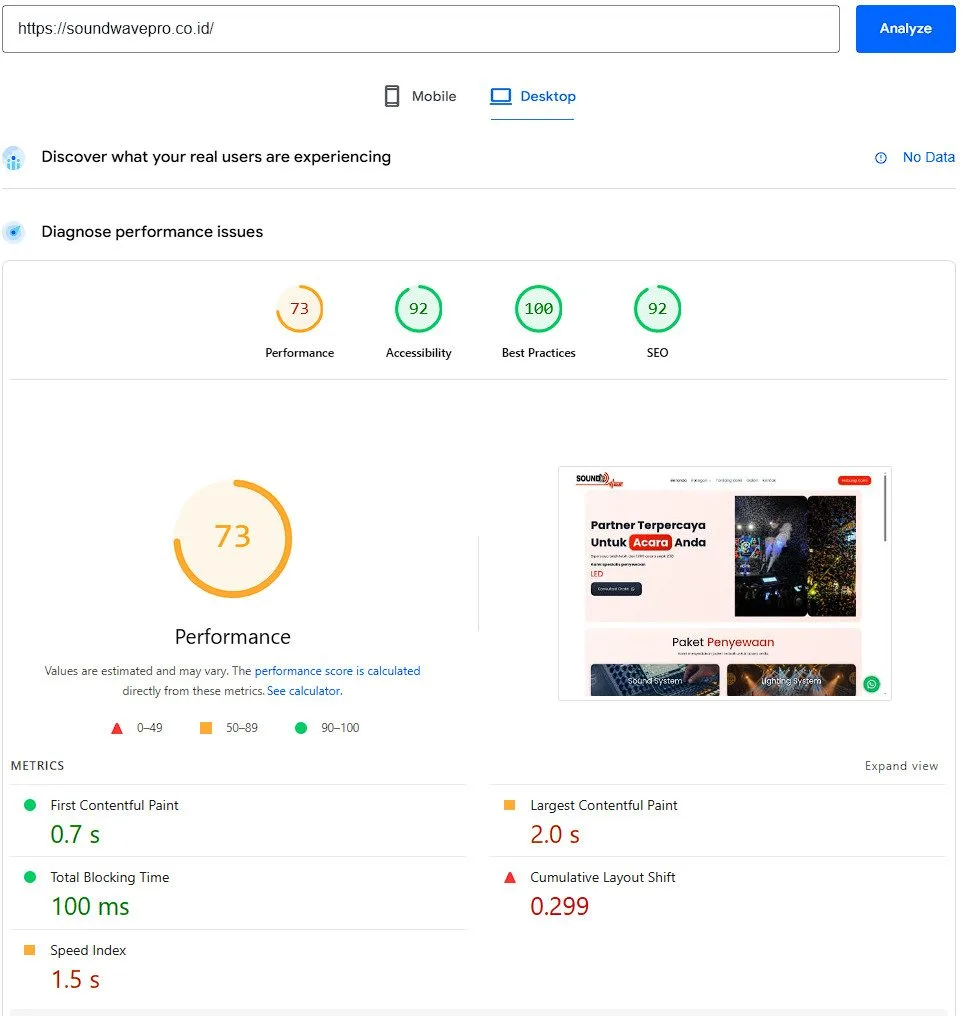This screenshot has width=962, height=1016.
Task: Click the URL input field
Action: (x=420, y=29)
